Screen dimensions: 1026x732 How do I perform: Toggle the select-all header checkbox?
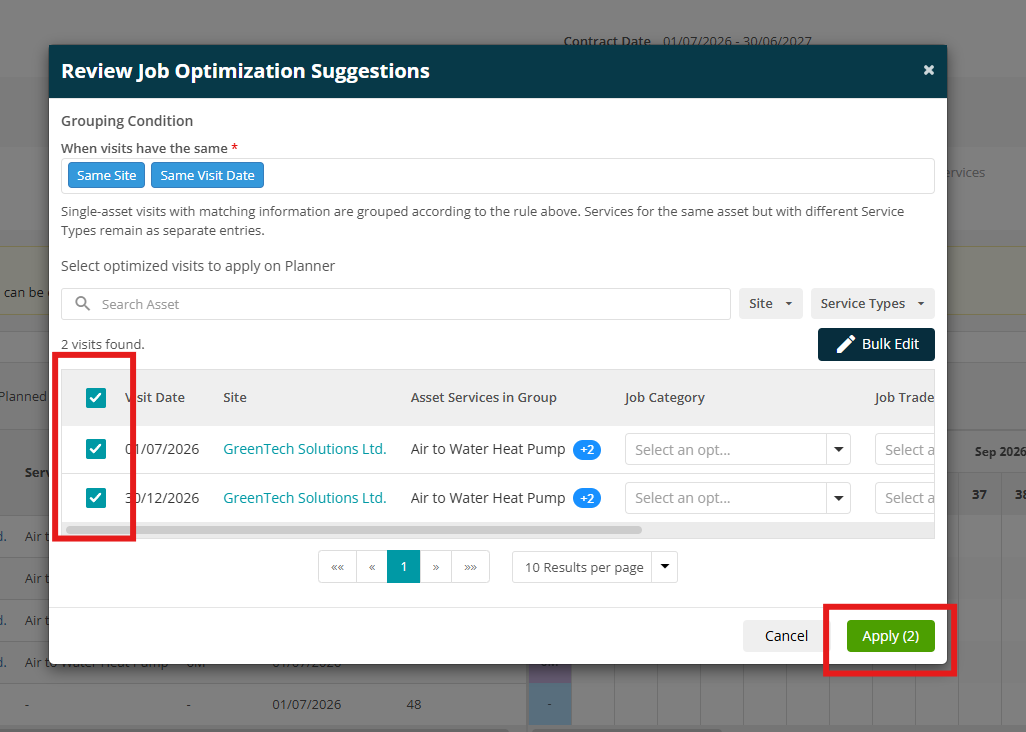pos(96,398)
